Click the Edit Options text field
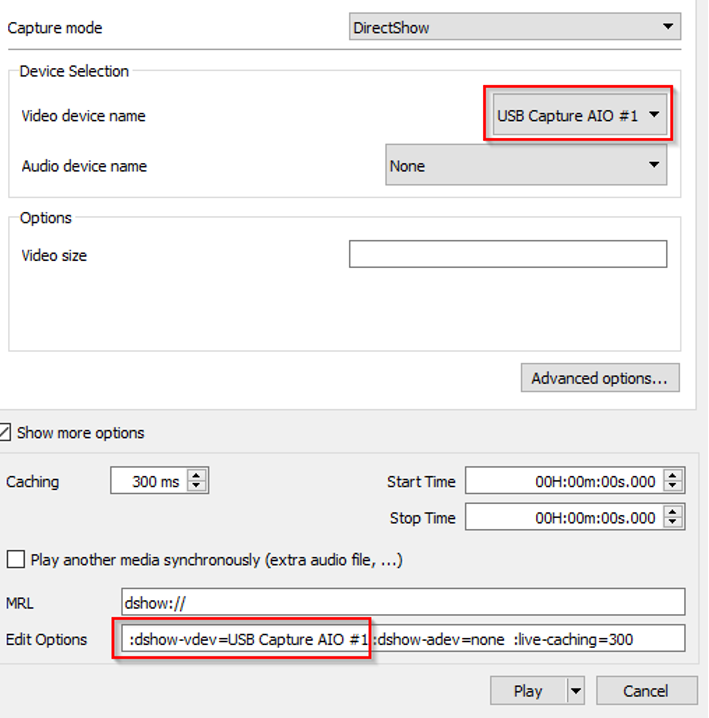 [402, 639]
